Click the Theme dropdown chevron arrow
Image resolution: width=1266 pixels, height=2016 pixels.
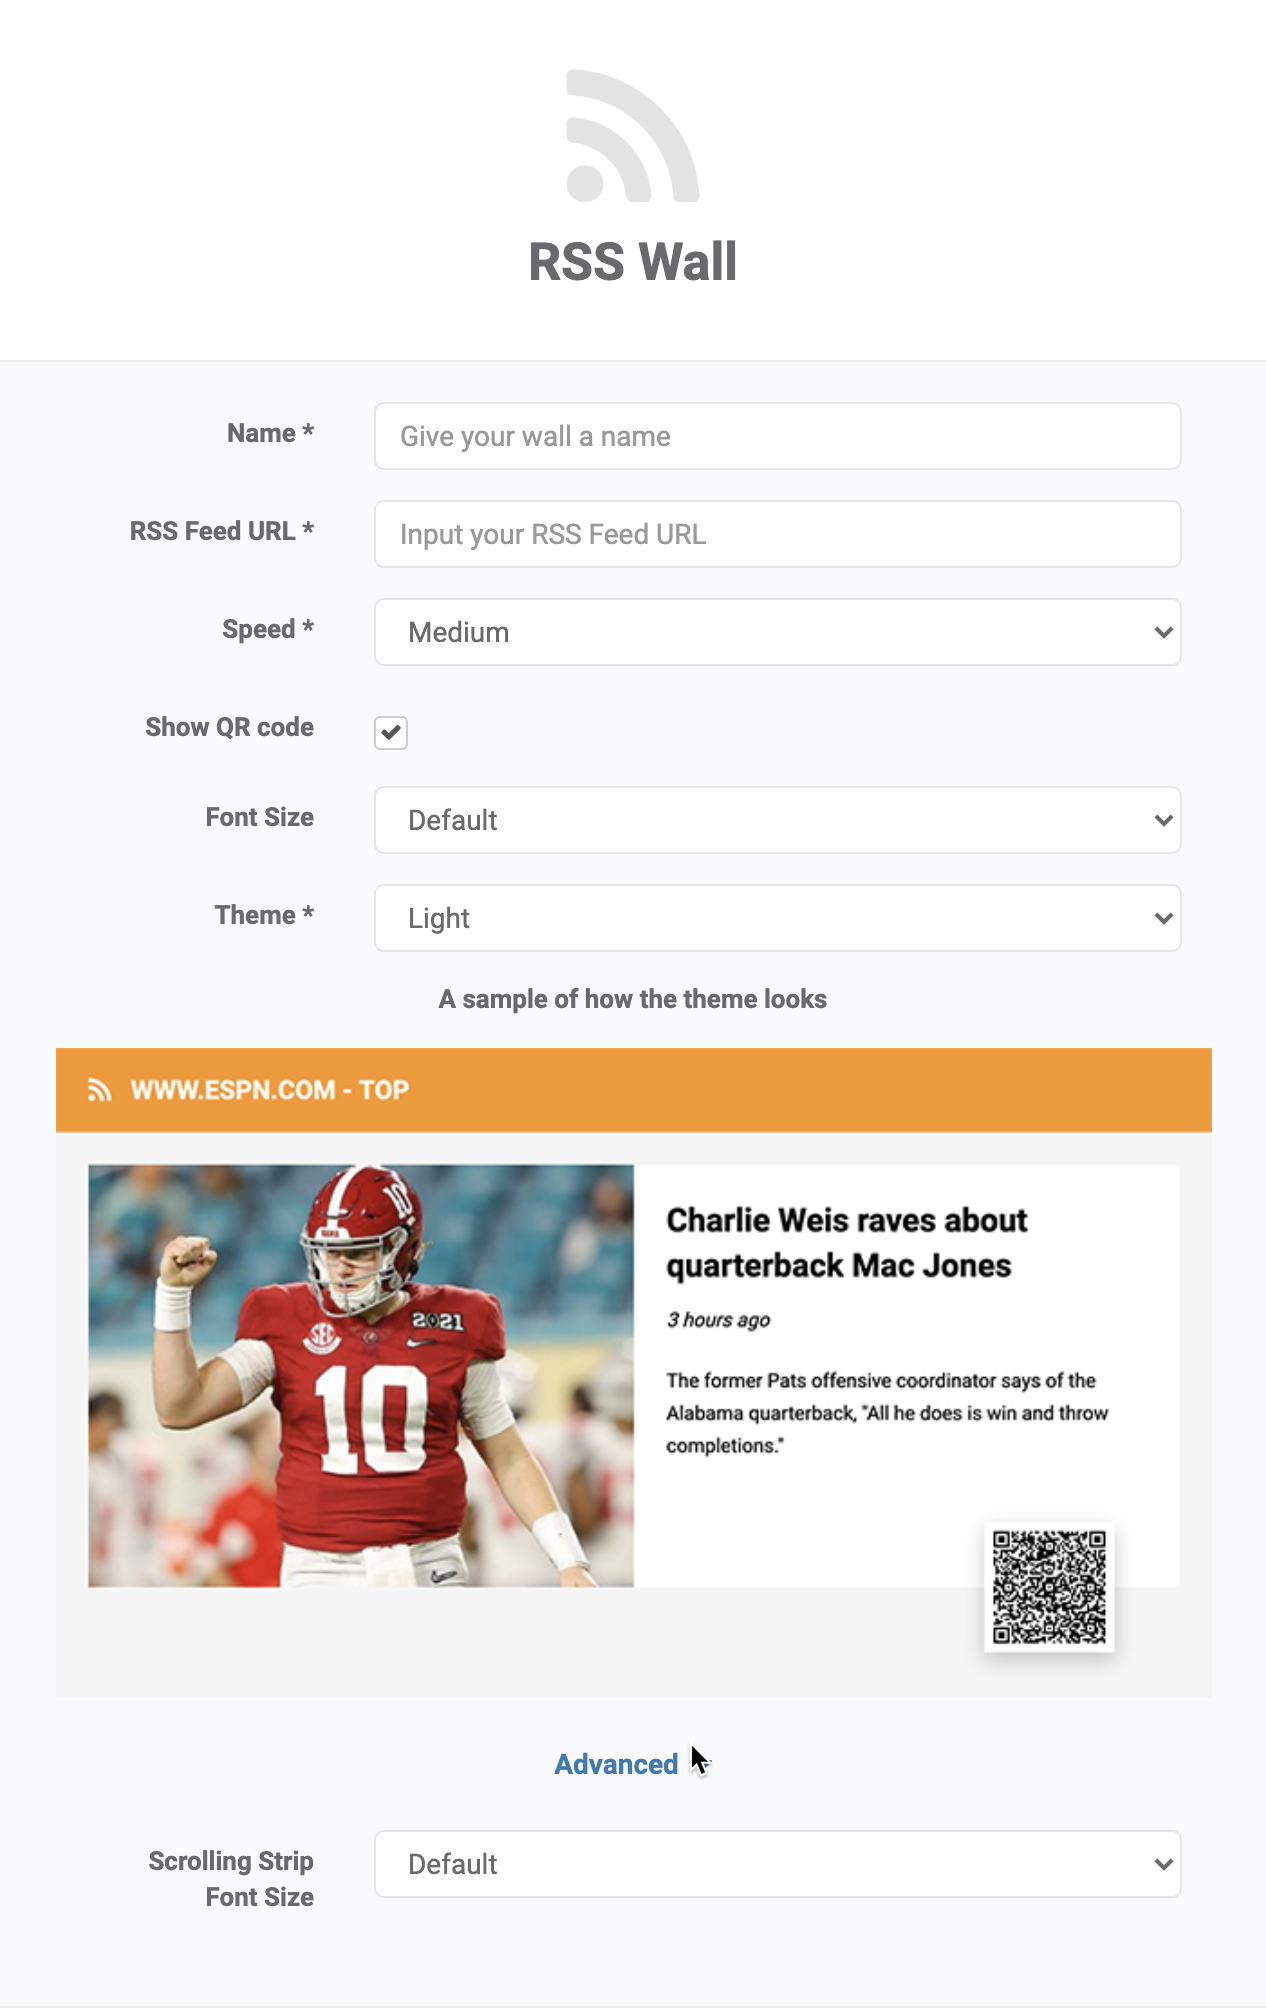pyautogui.click(x=1163, y=918)
